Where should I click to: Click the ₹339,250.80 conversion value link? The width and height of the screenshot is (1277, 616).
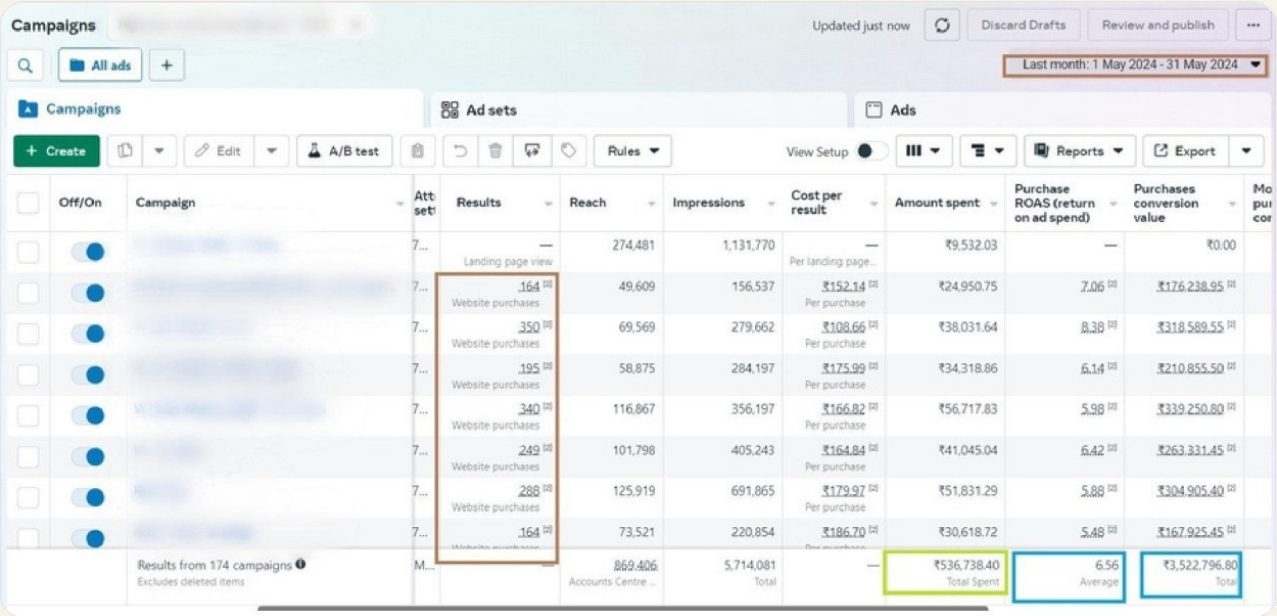pyautogui.click(x=1190, y=409)
